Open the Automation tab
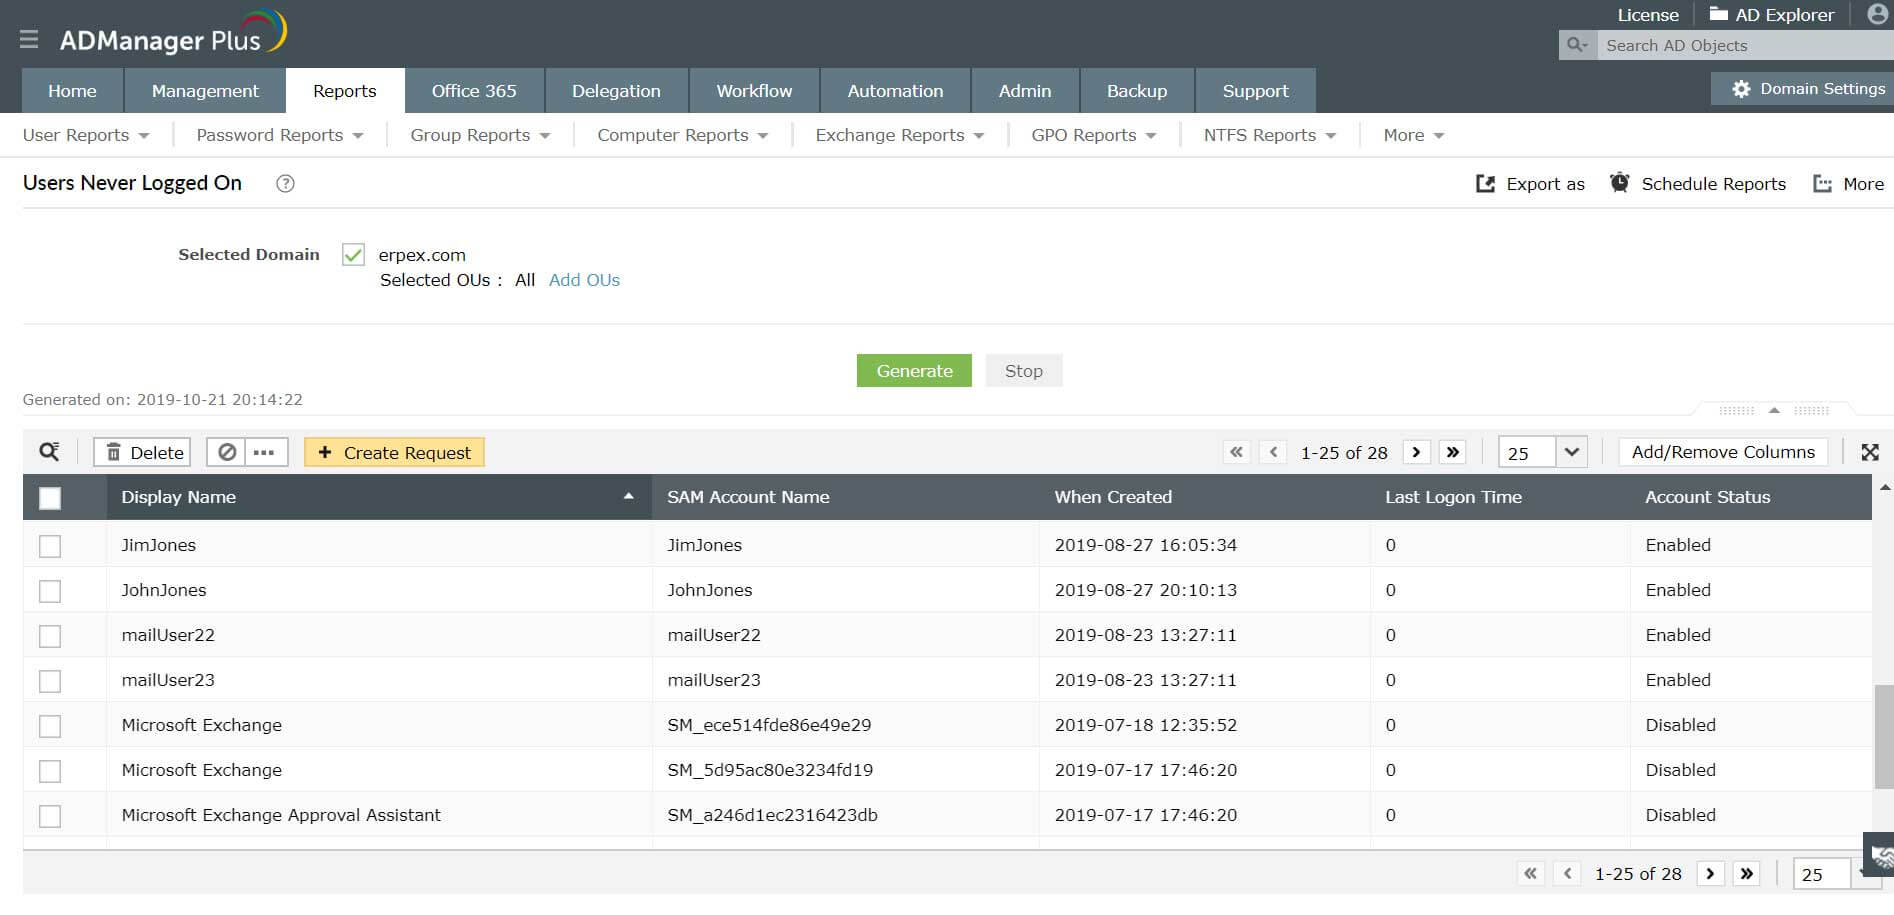Viewport: 1894px width, 915px height. (x=895, y=91)
